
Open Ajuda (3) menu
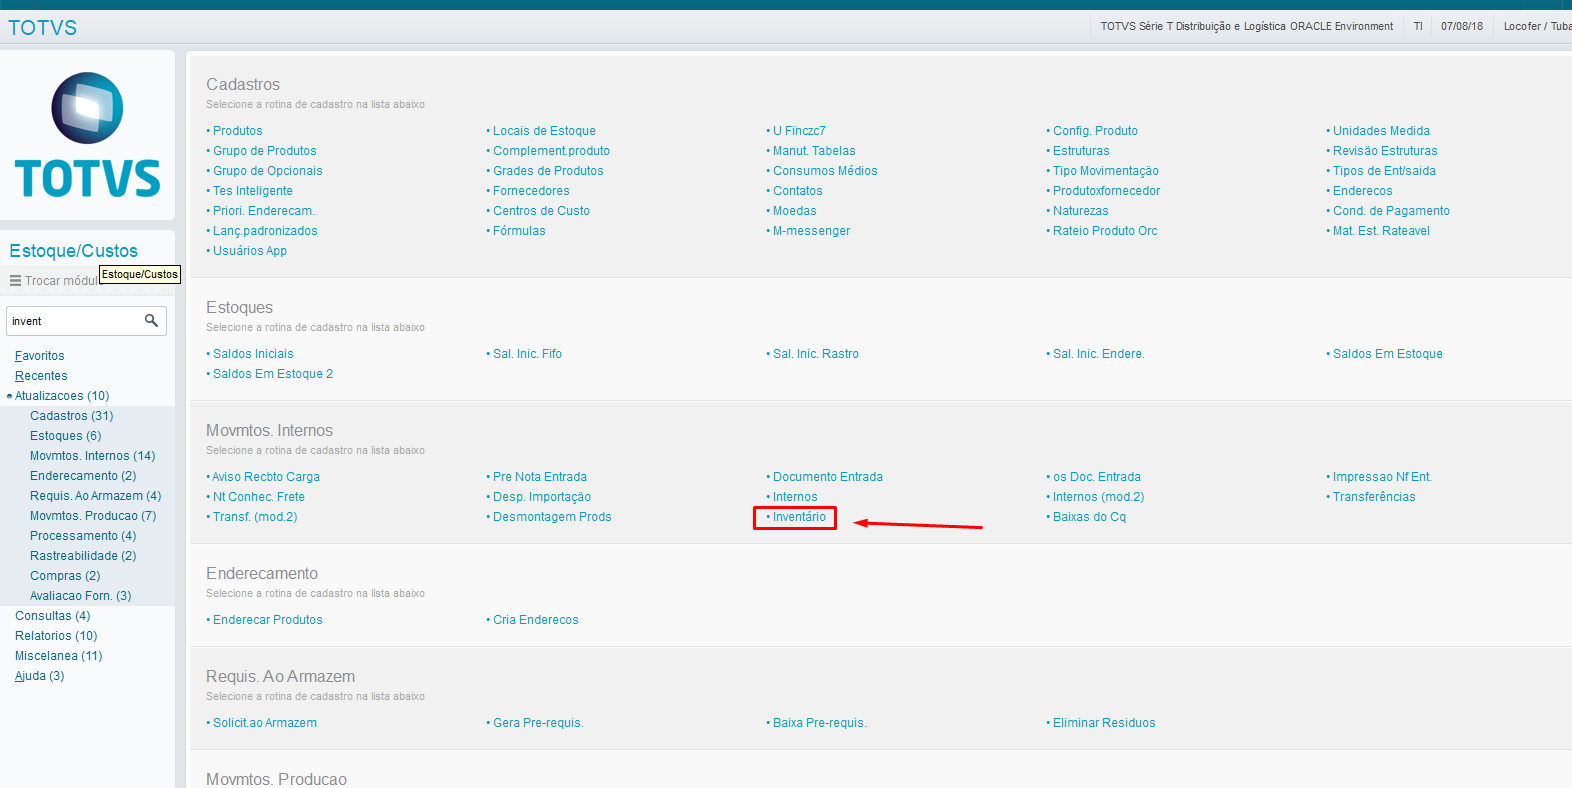[x=40, y=676]
